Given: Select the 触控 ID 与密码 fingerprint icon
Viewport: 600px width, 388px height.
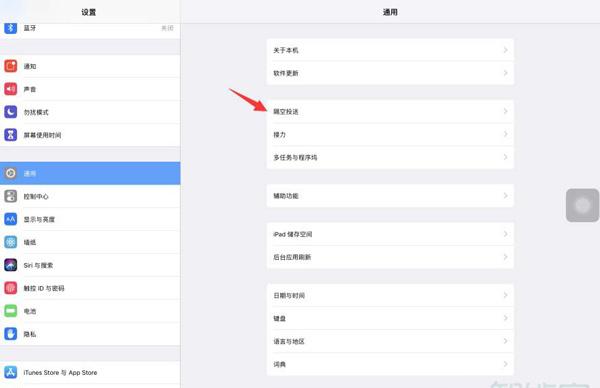Looking at the screenshot, I should (x=11, y=288).
